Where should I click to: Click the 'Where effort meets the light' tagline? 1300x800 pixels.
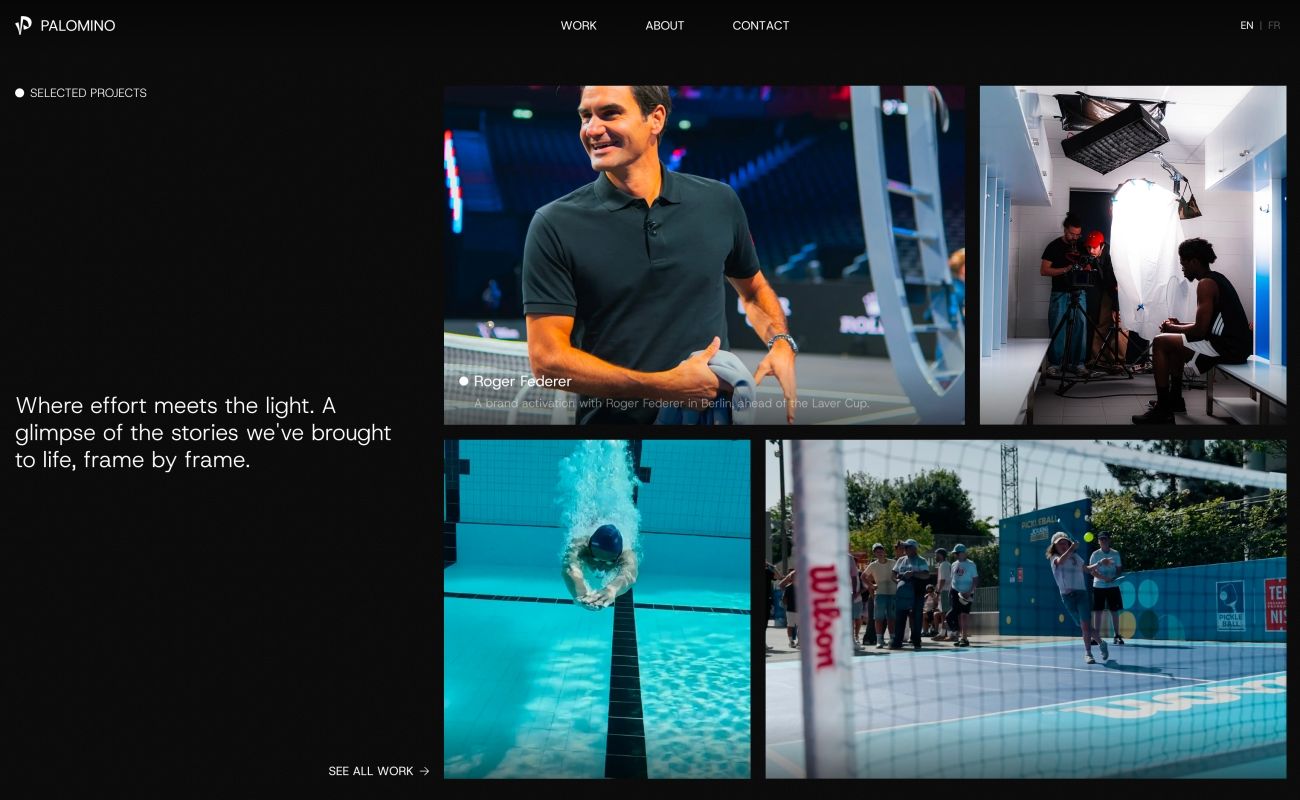(203, 433)
